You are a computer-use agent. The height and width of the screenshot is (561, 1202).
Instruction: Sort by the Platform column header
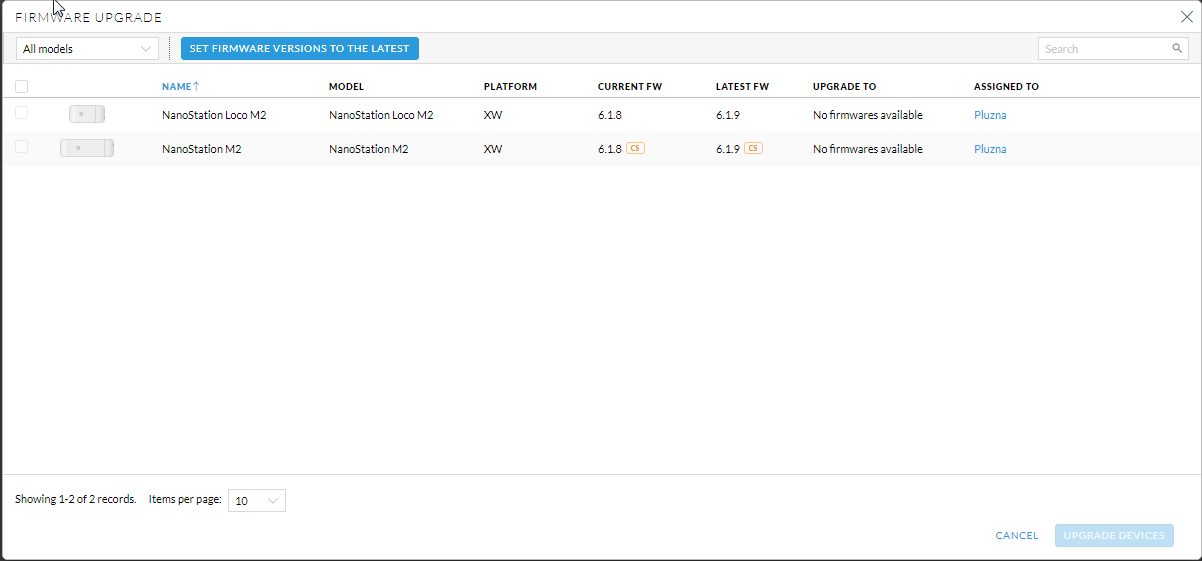510,87
